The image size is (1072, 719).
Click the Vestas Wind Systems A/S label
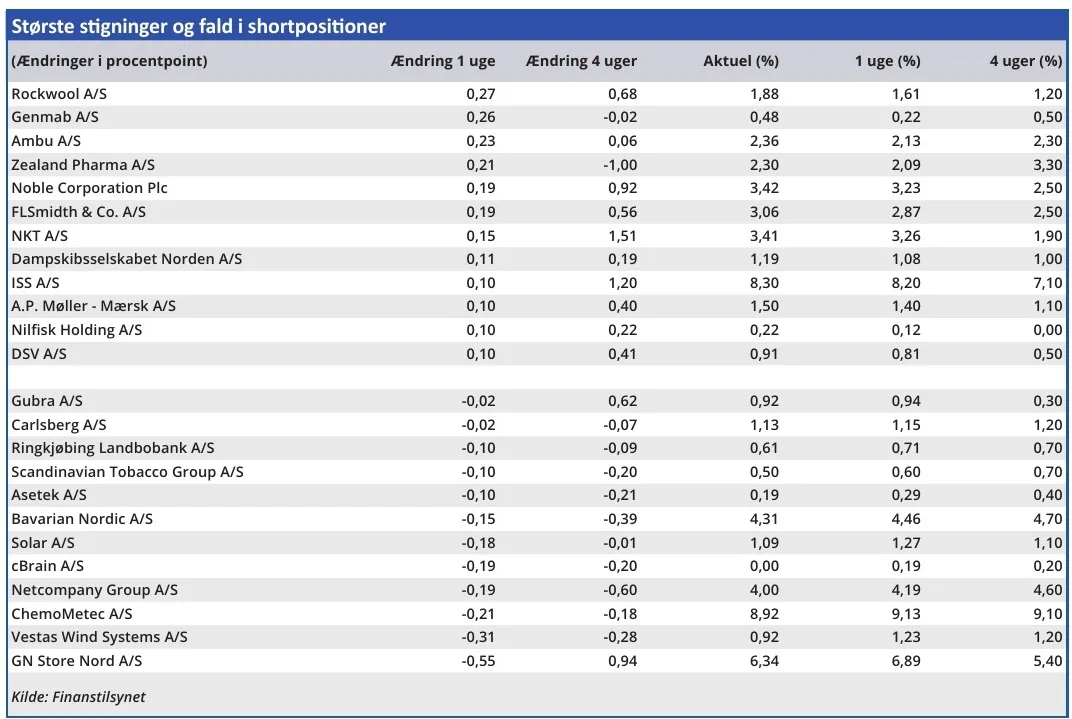pyautogui.click(x=99, y=637)
